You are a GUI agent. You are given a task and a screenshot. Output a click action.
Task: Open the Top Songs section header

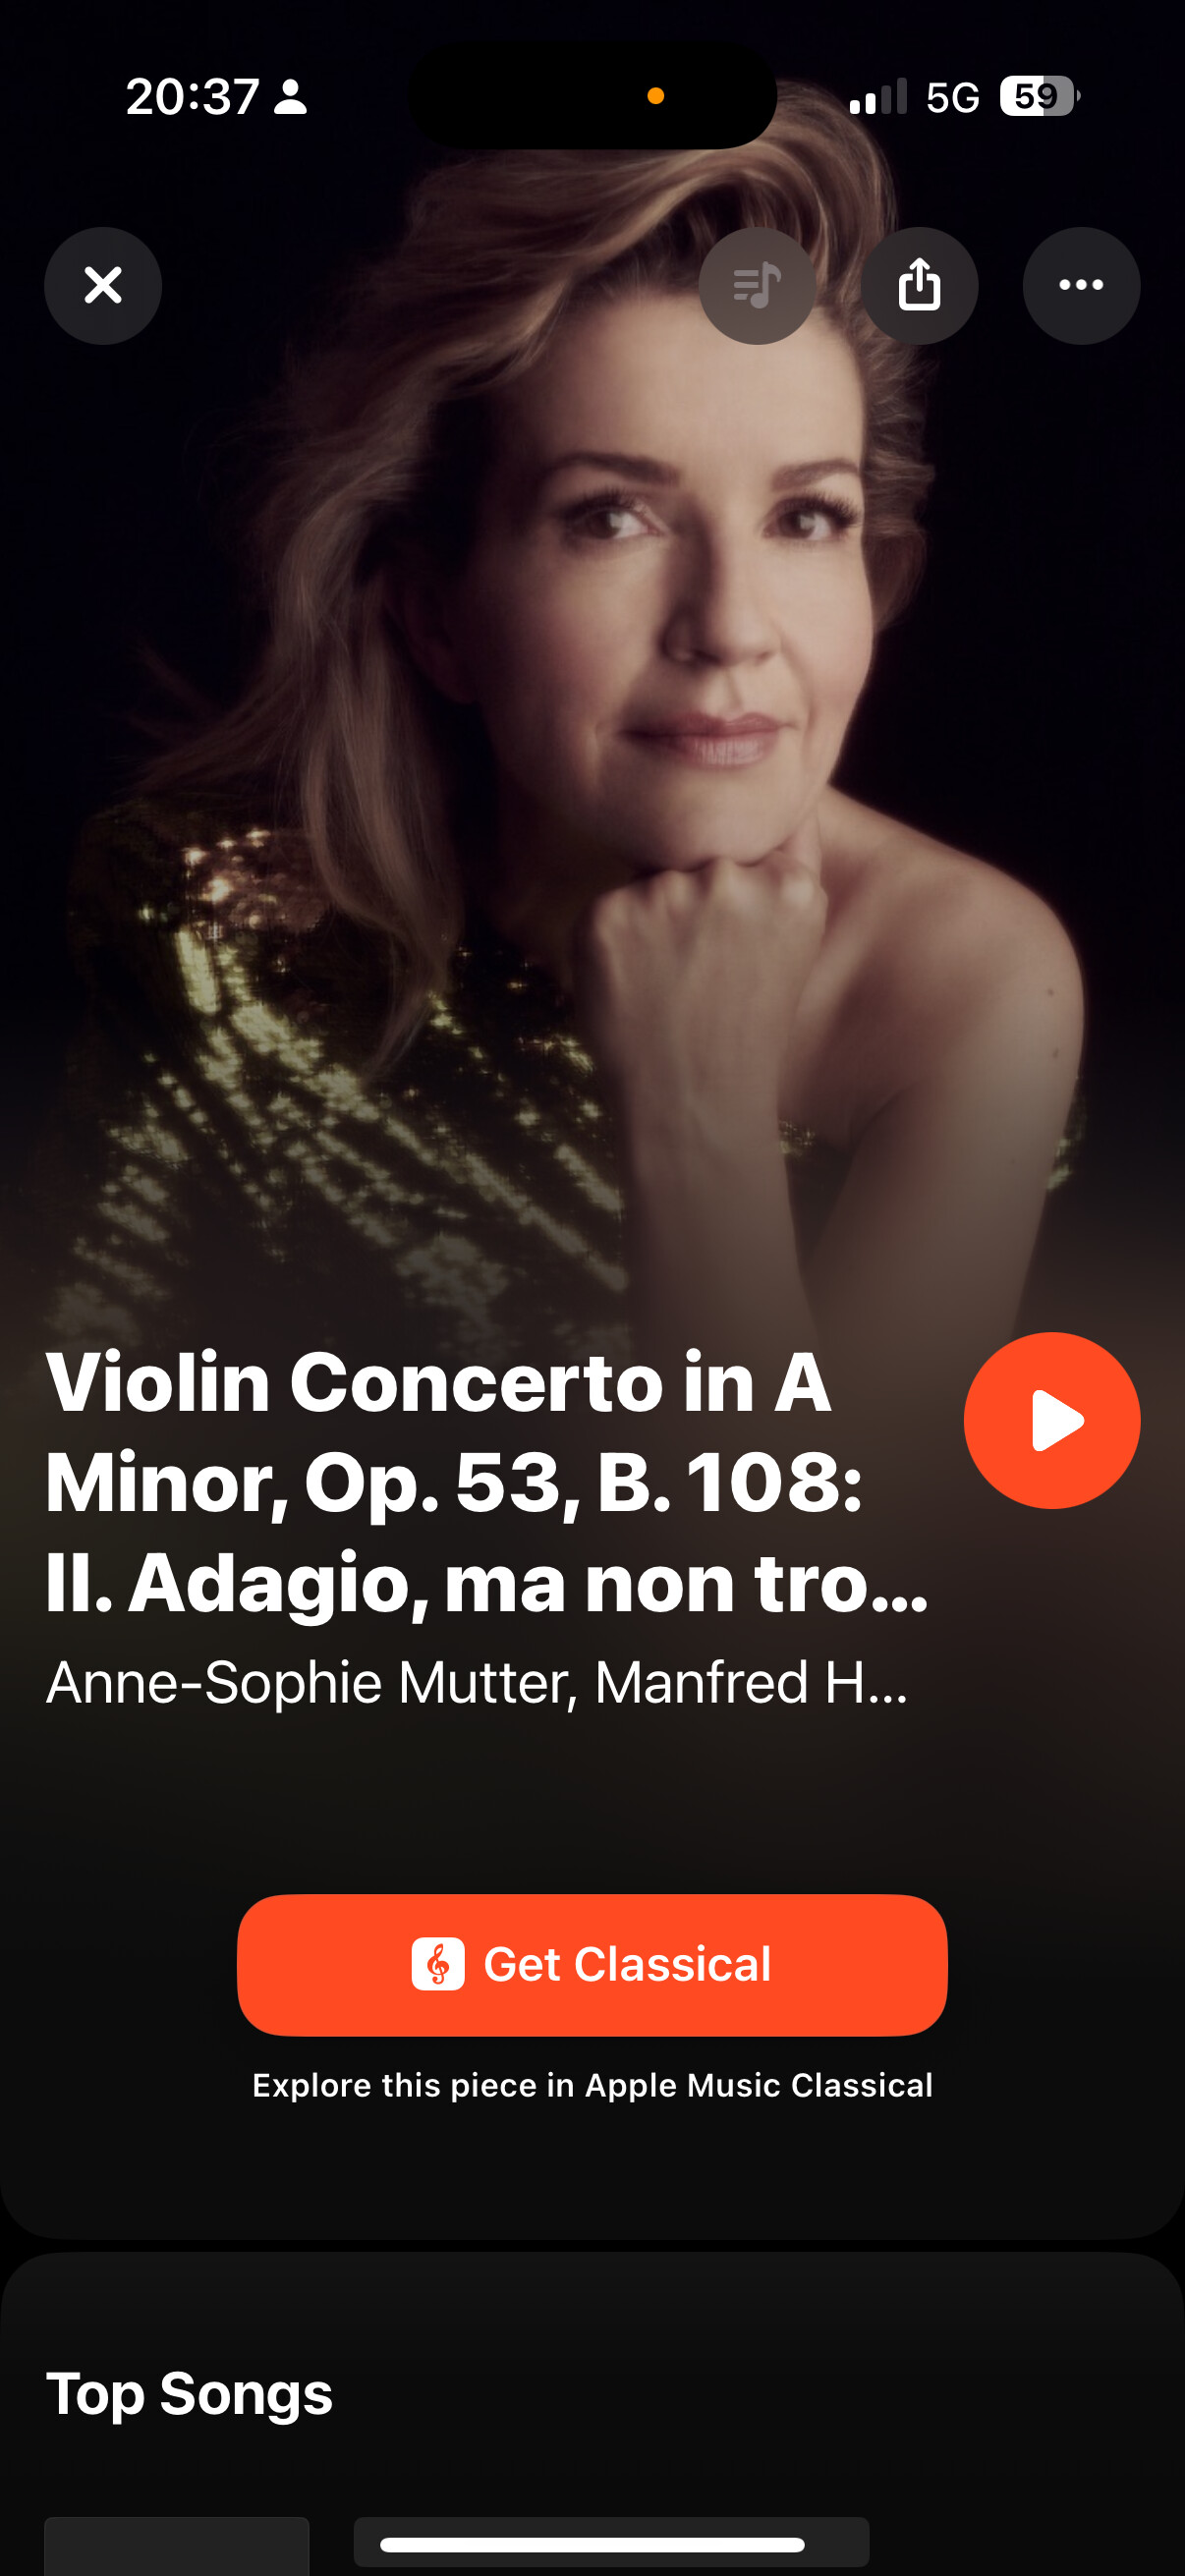point(189,2394)
